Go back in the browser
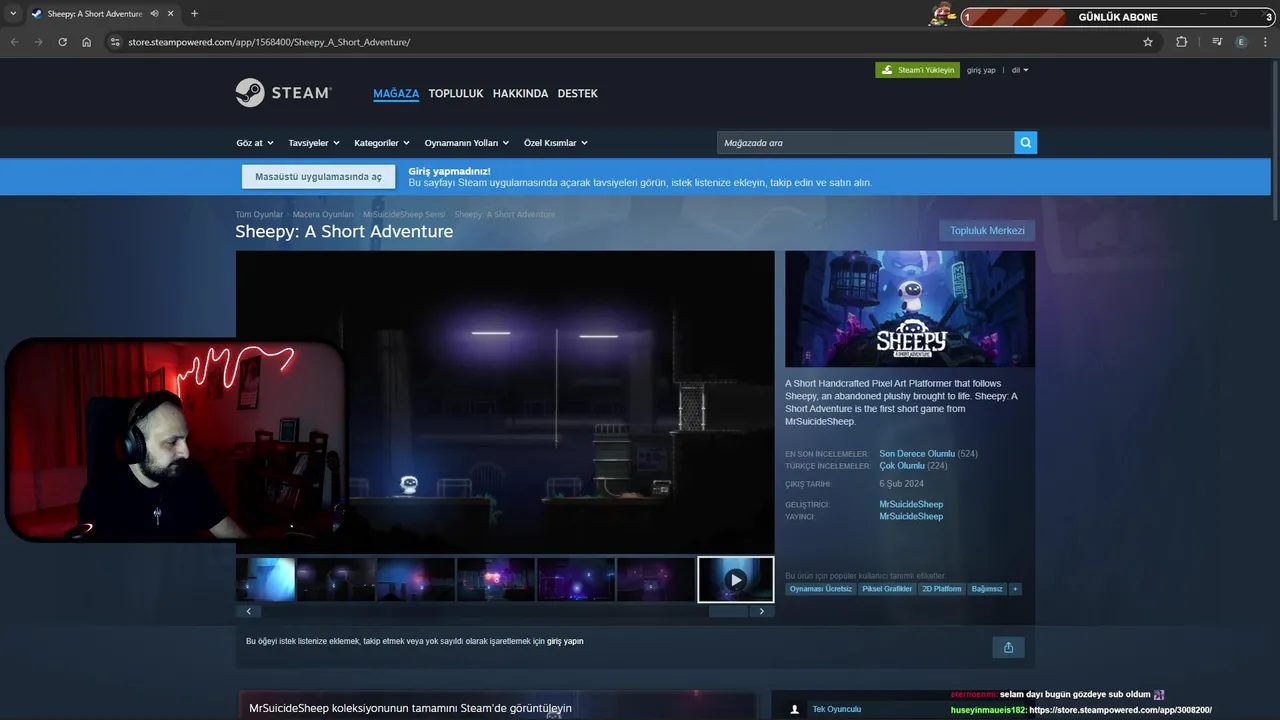Image resolution: width=1280 pixels, height=720 pixels. 14,42
